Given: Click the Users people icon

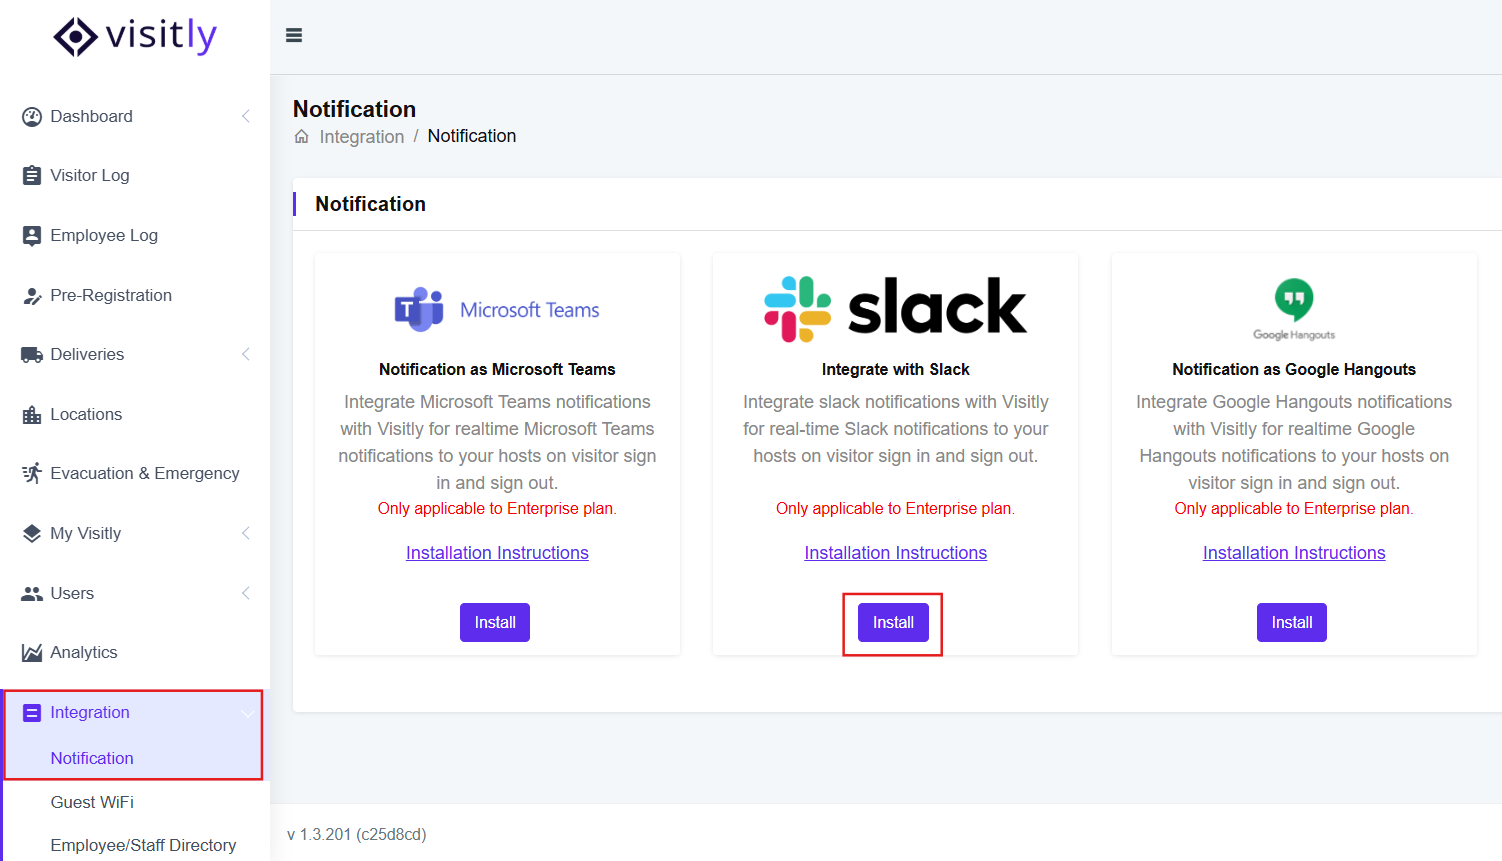Looking at the screenshot, I should (x=32, y=594).
